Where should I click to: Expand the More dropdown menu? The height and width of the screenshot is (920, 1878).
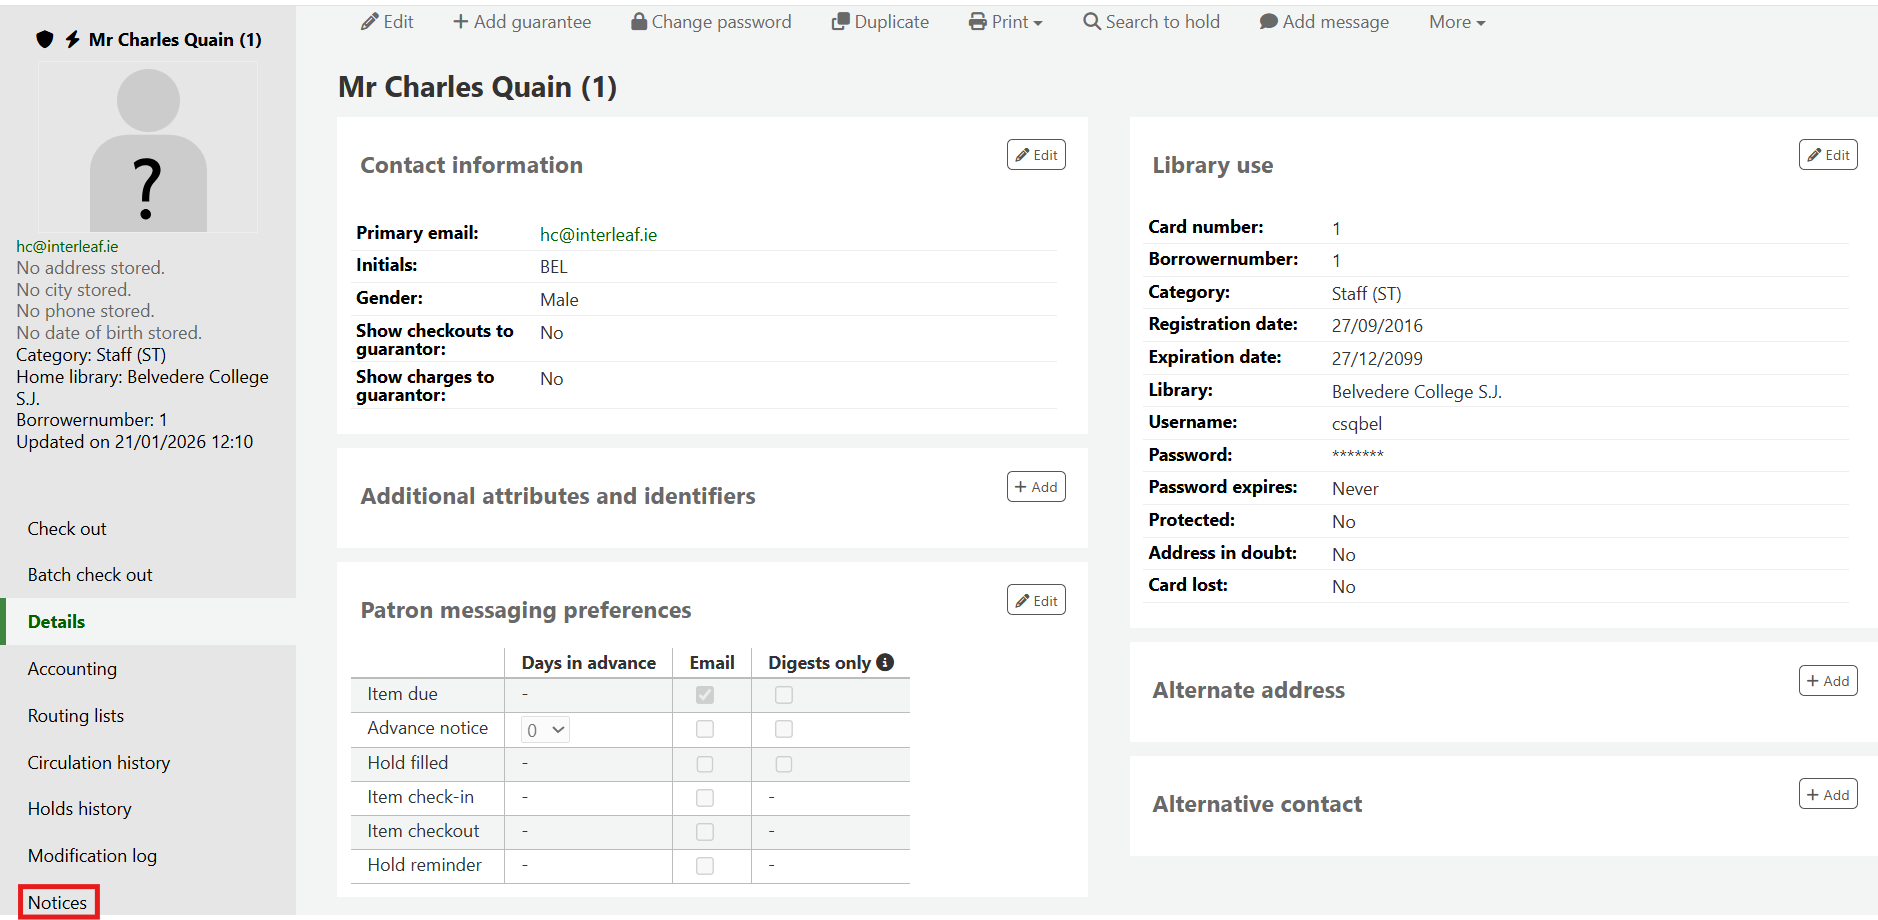pos(1457,22)
